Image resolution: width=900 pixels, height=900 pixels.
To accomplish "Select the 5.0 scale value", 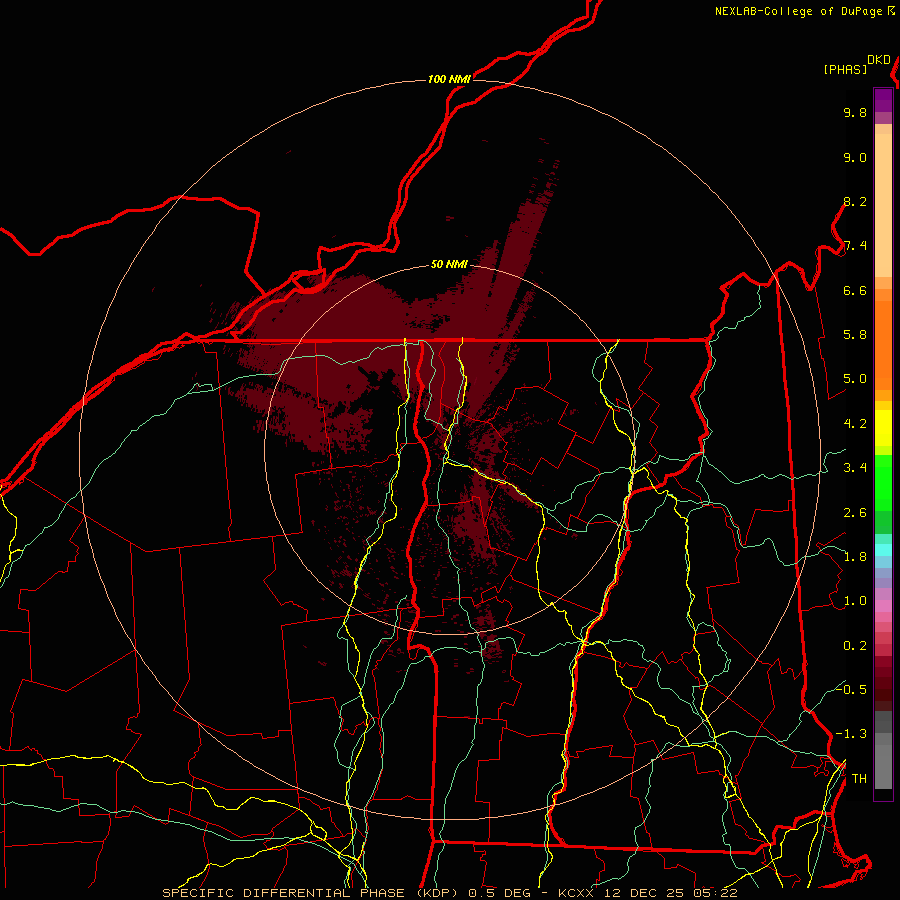I will tap(855, 379).
